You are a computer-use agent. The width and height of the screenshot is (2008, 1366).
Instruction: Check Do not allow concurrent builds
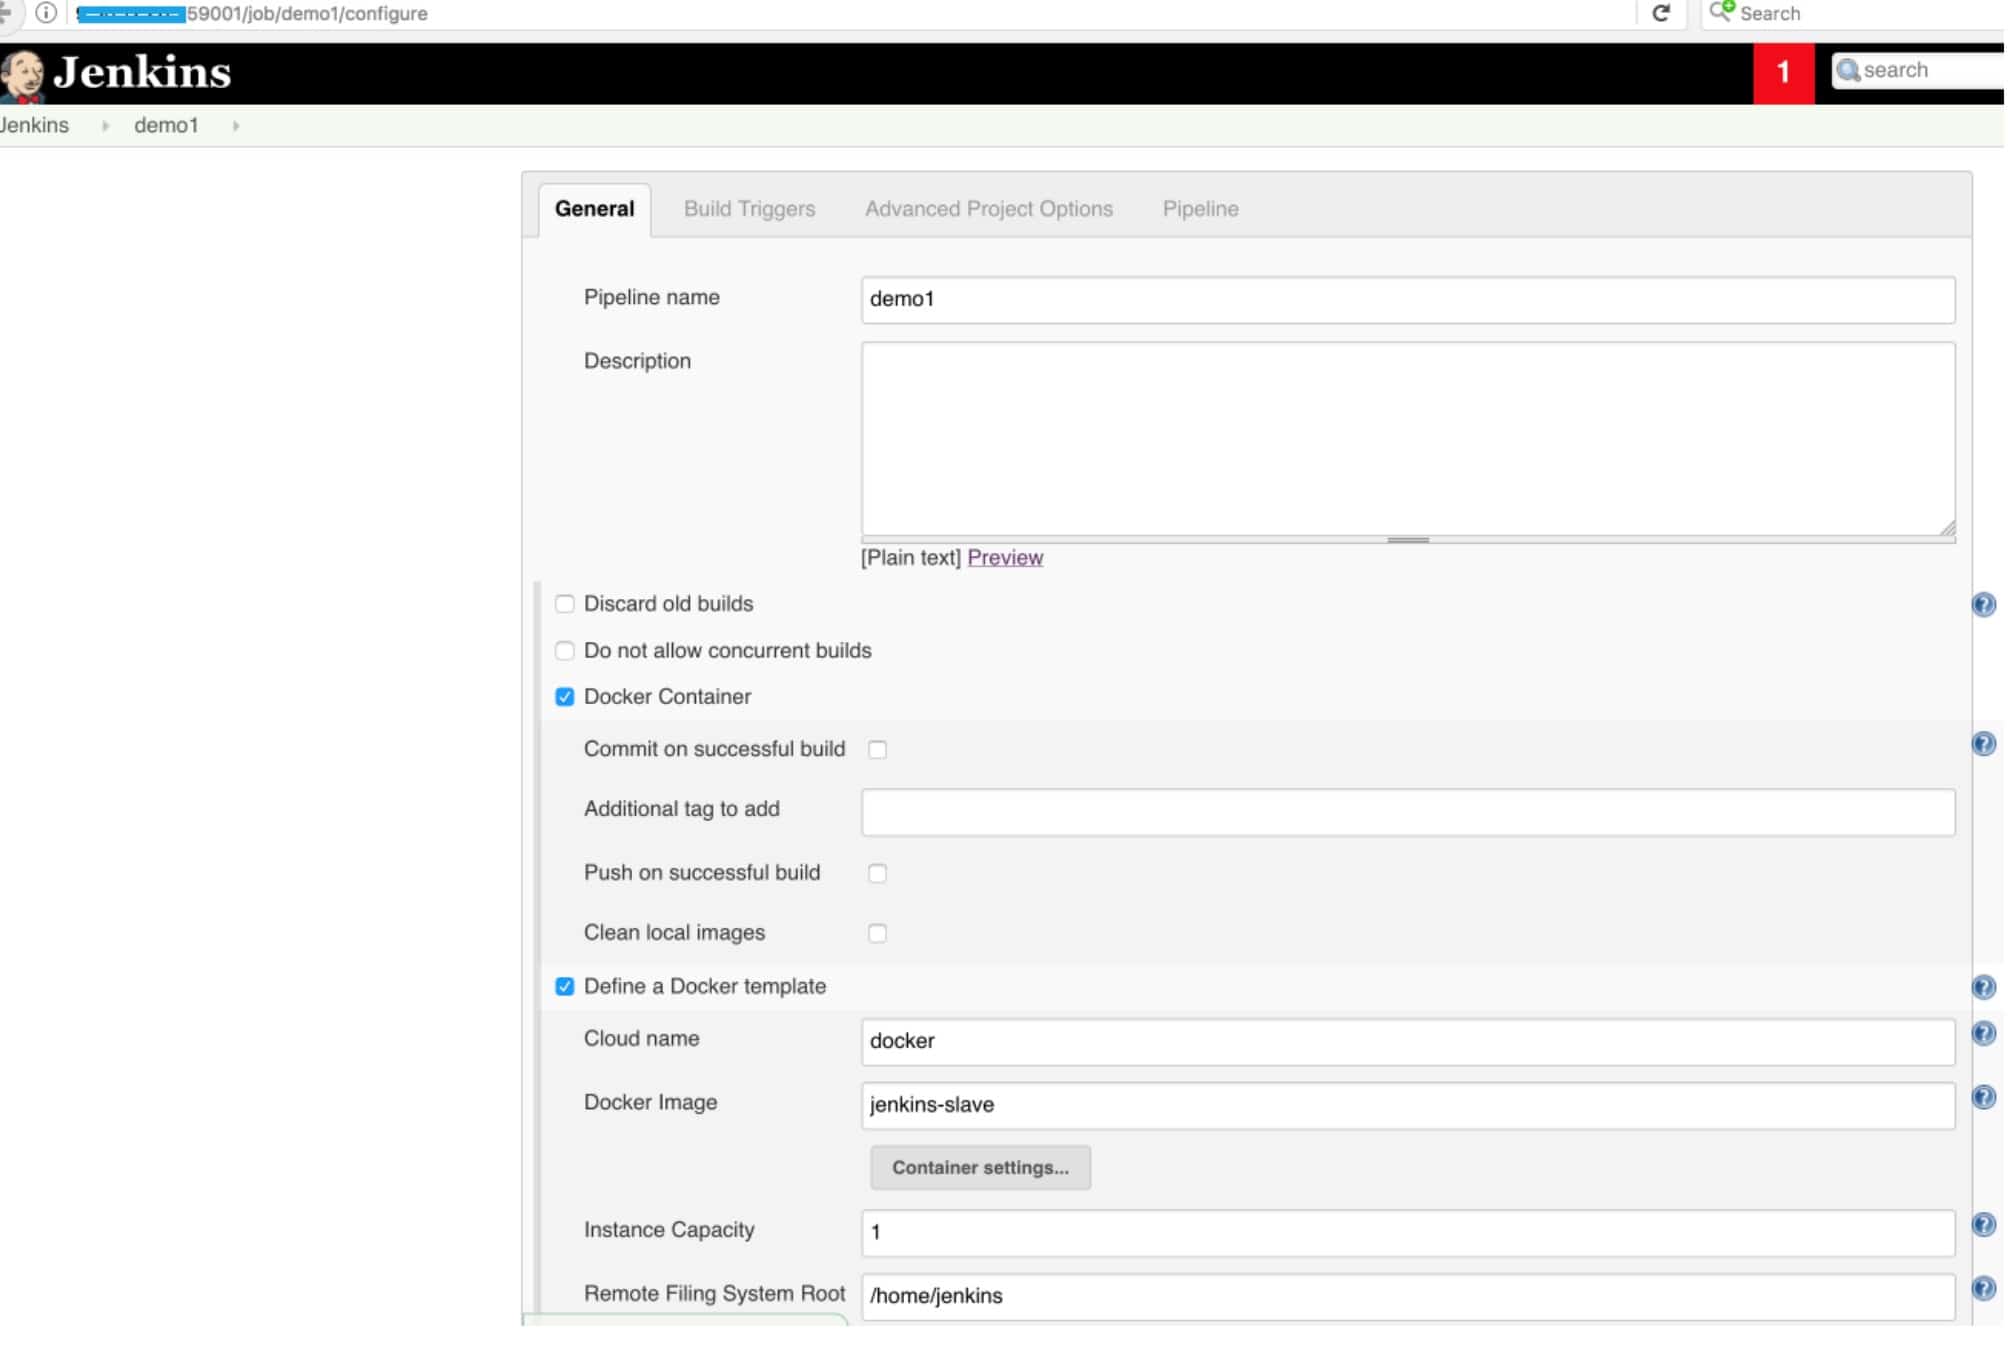click(565, 651)
